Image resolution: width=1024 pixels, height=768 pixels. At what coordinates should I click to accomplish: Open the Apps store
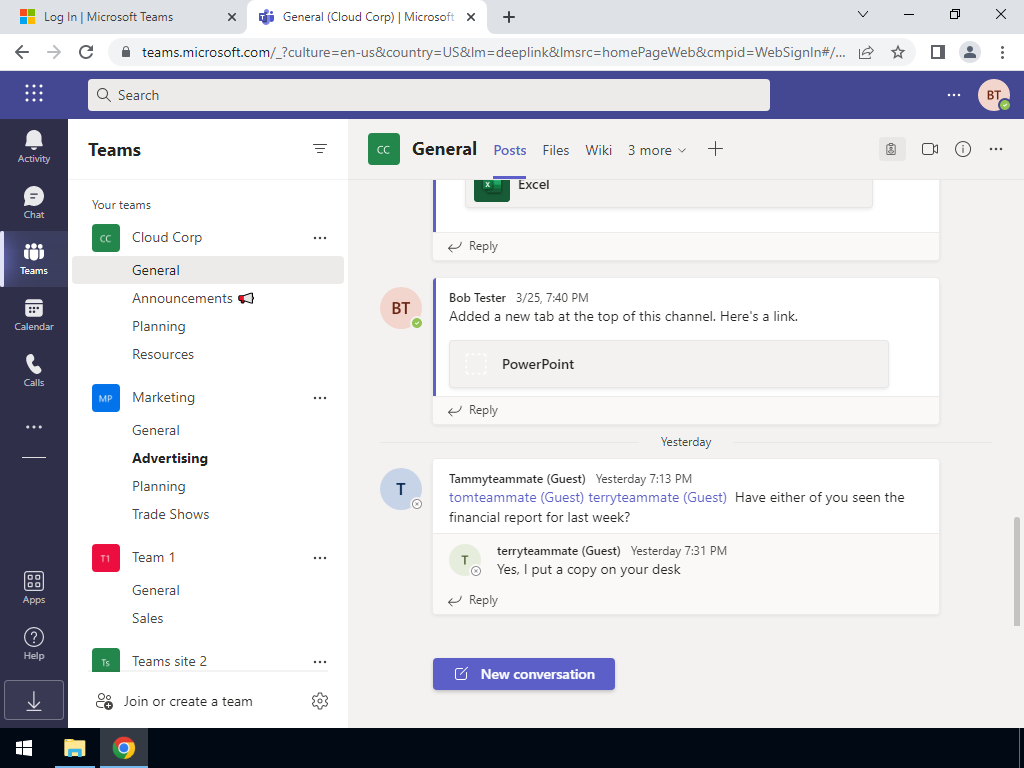[x=33, y=588]
